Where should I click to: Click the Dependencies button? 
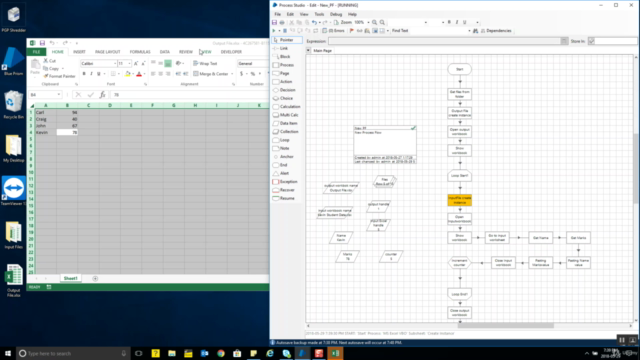click(496, 31)
